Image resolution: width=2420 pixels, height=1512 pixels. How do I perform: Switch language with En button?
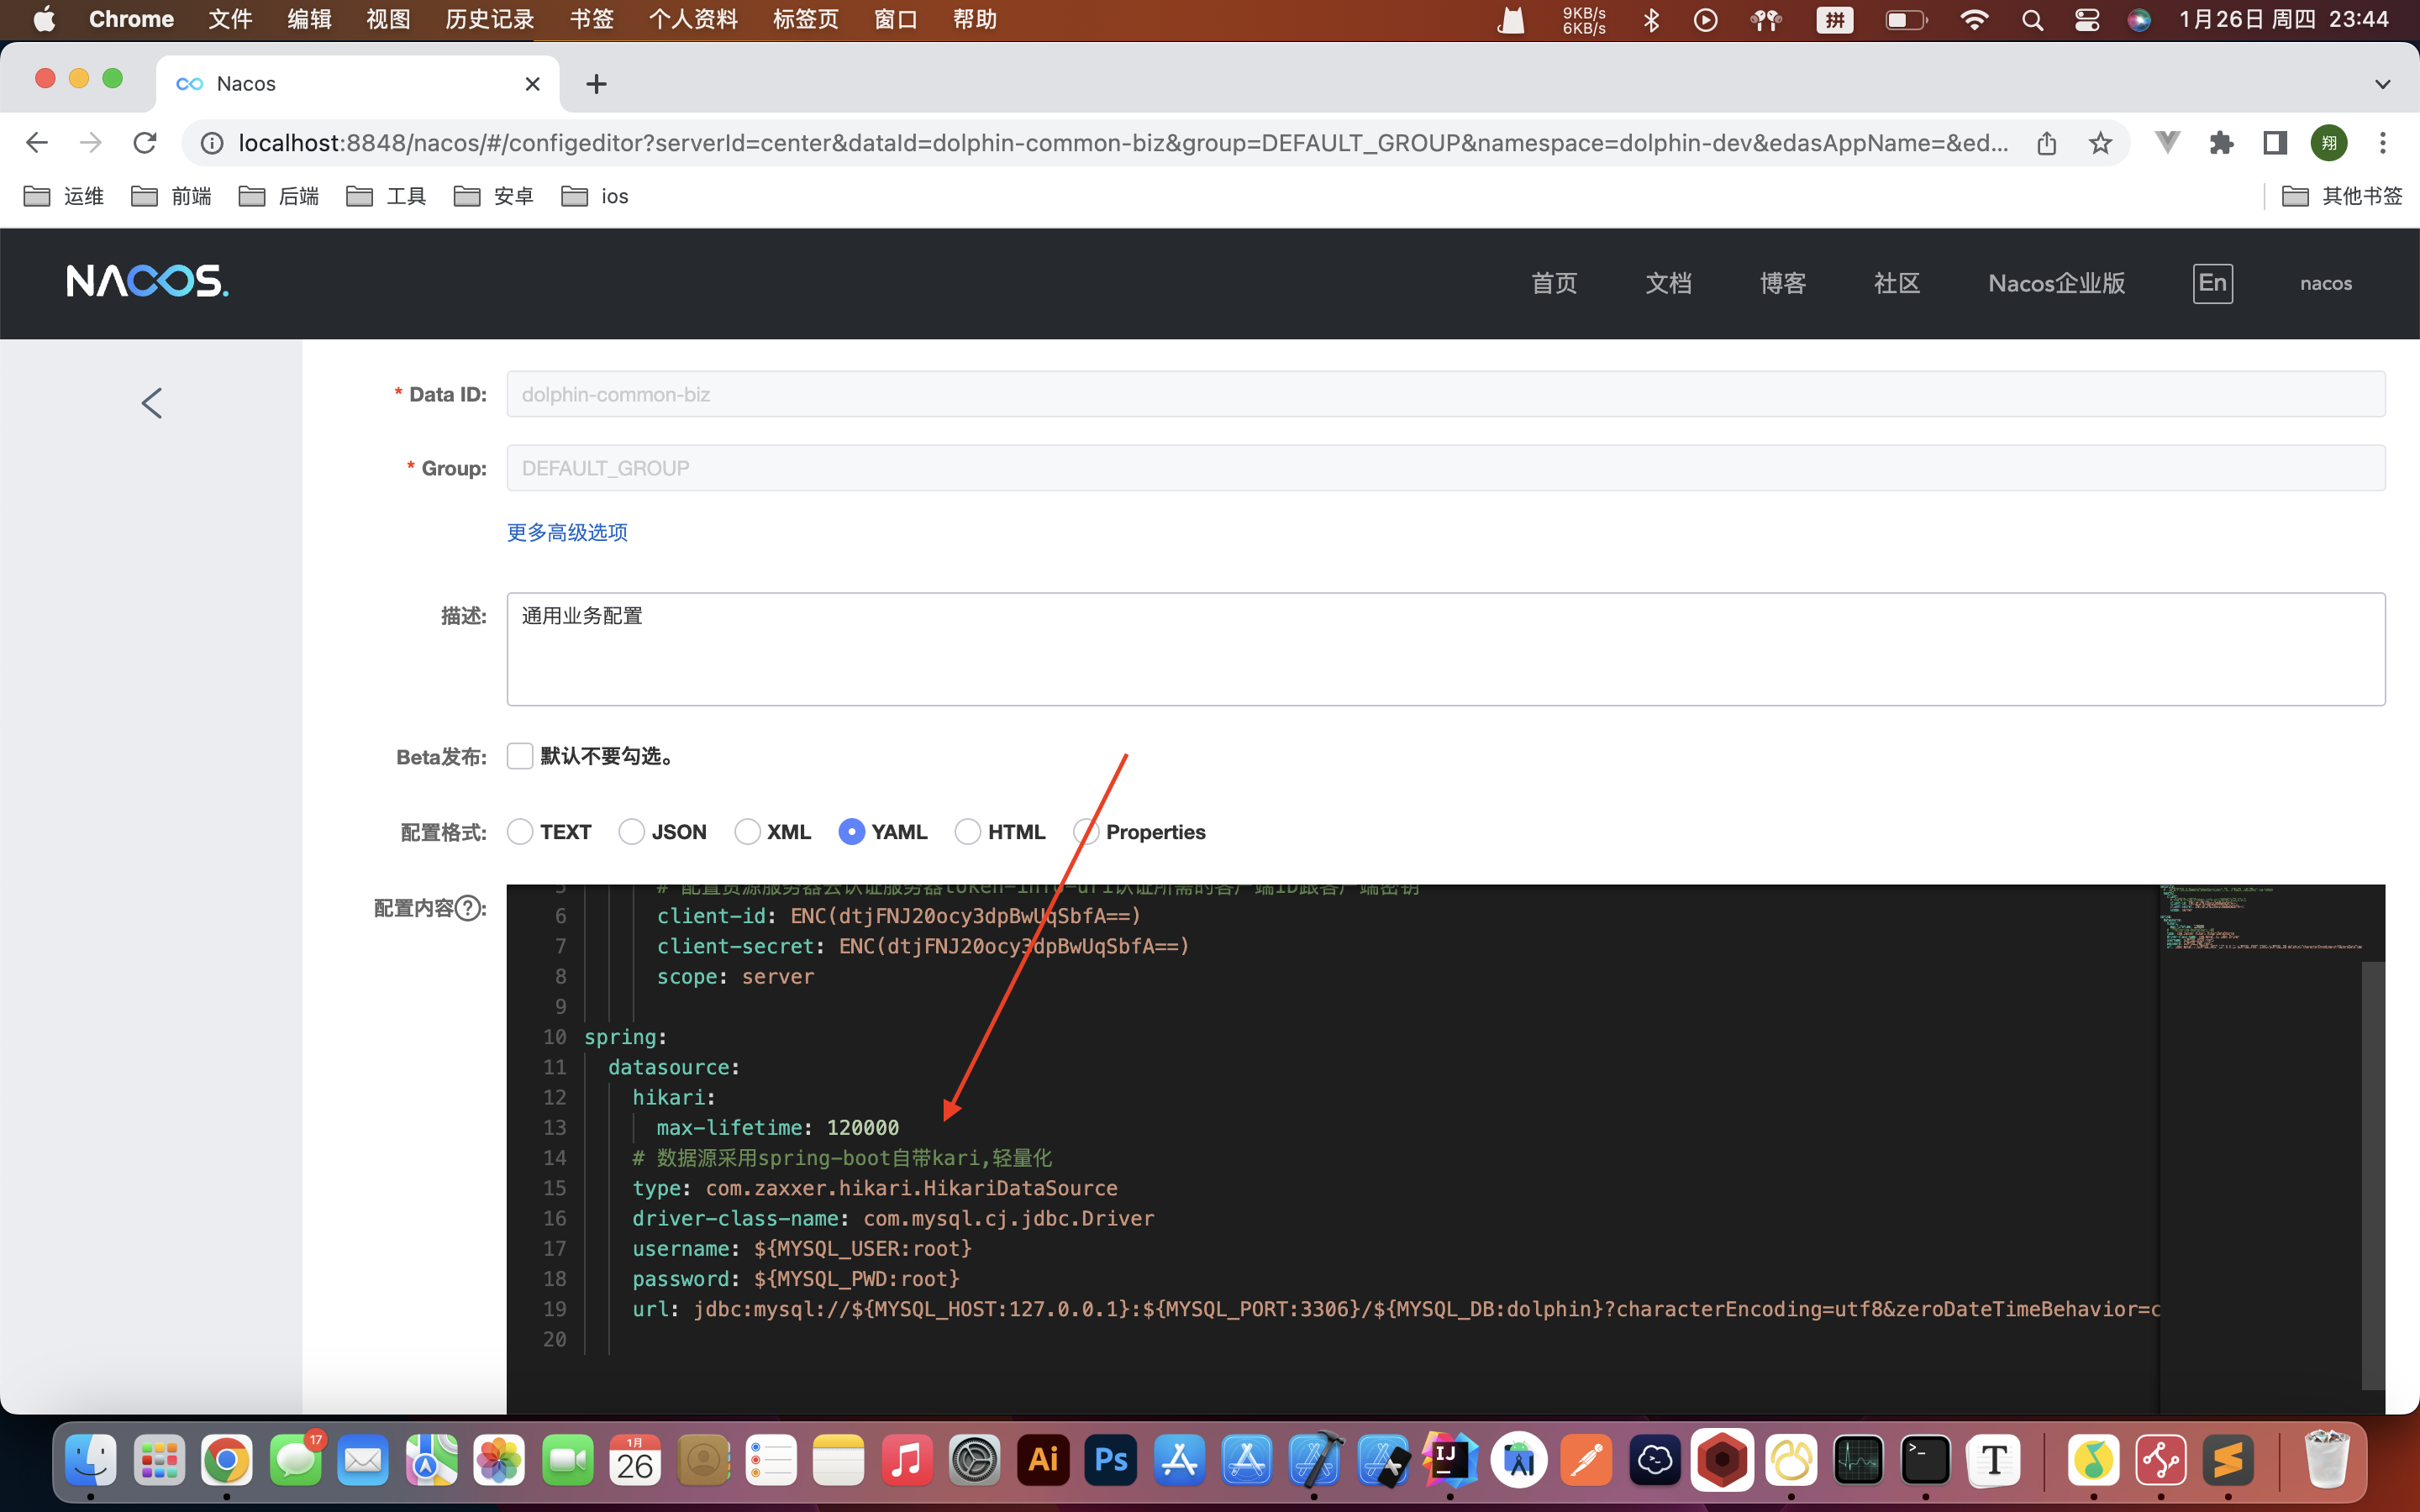(x=2212, y=283)
